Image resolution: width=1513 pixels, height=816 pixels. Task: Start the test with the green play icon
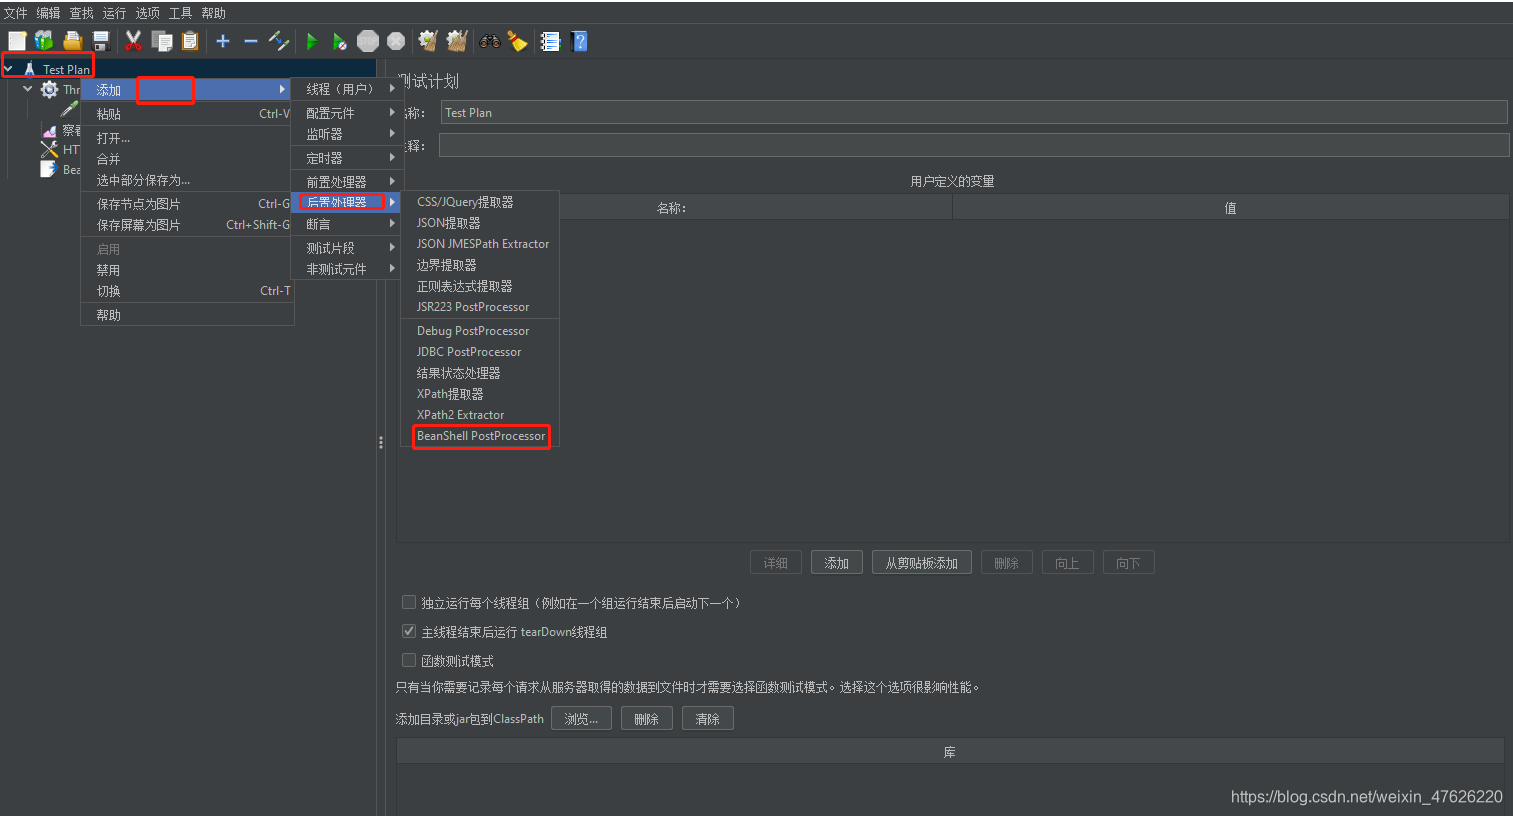pos(312,41)
